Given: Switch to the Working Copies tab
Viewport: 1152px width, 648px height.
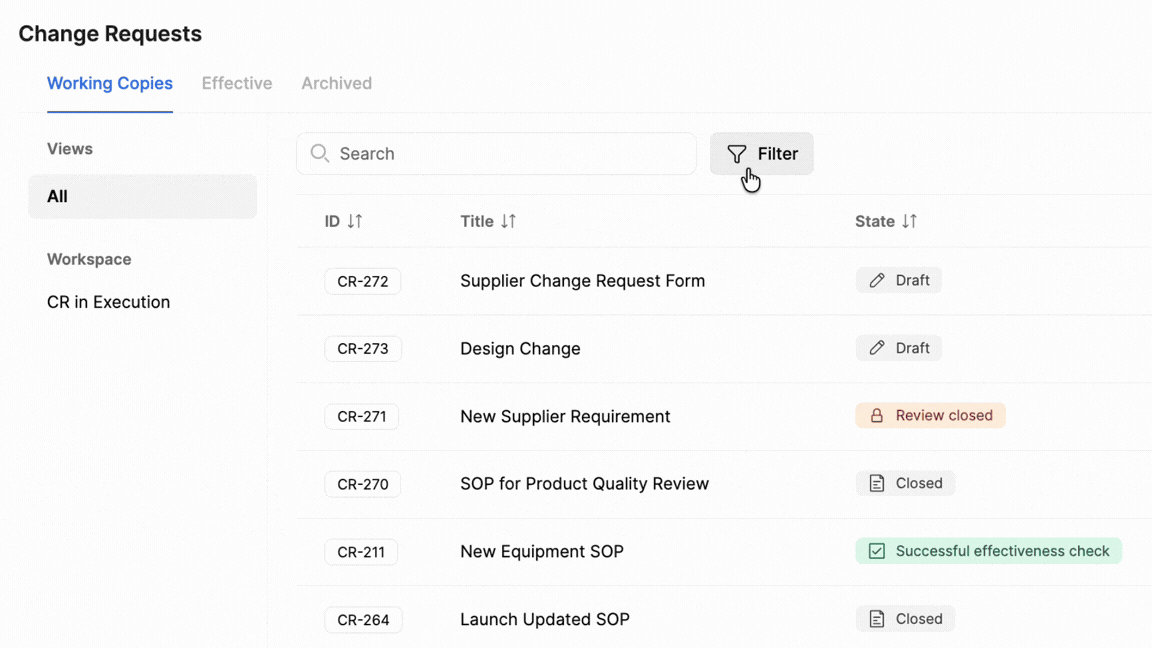Looking at the screenshot, I should 109,83.
